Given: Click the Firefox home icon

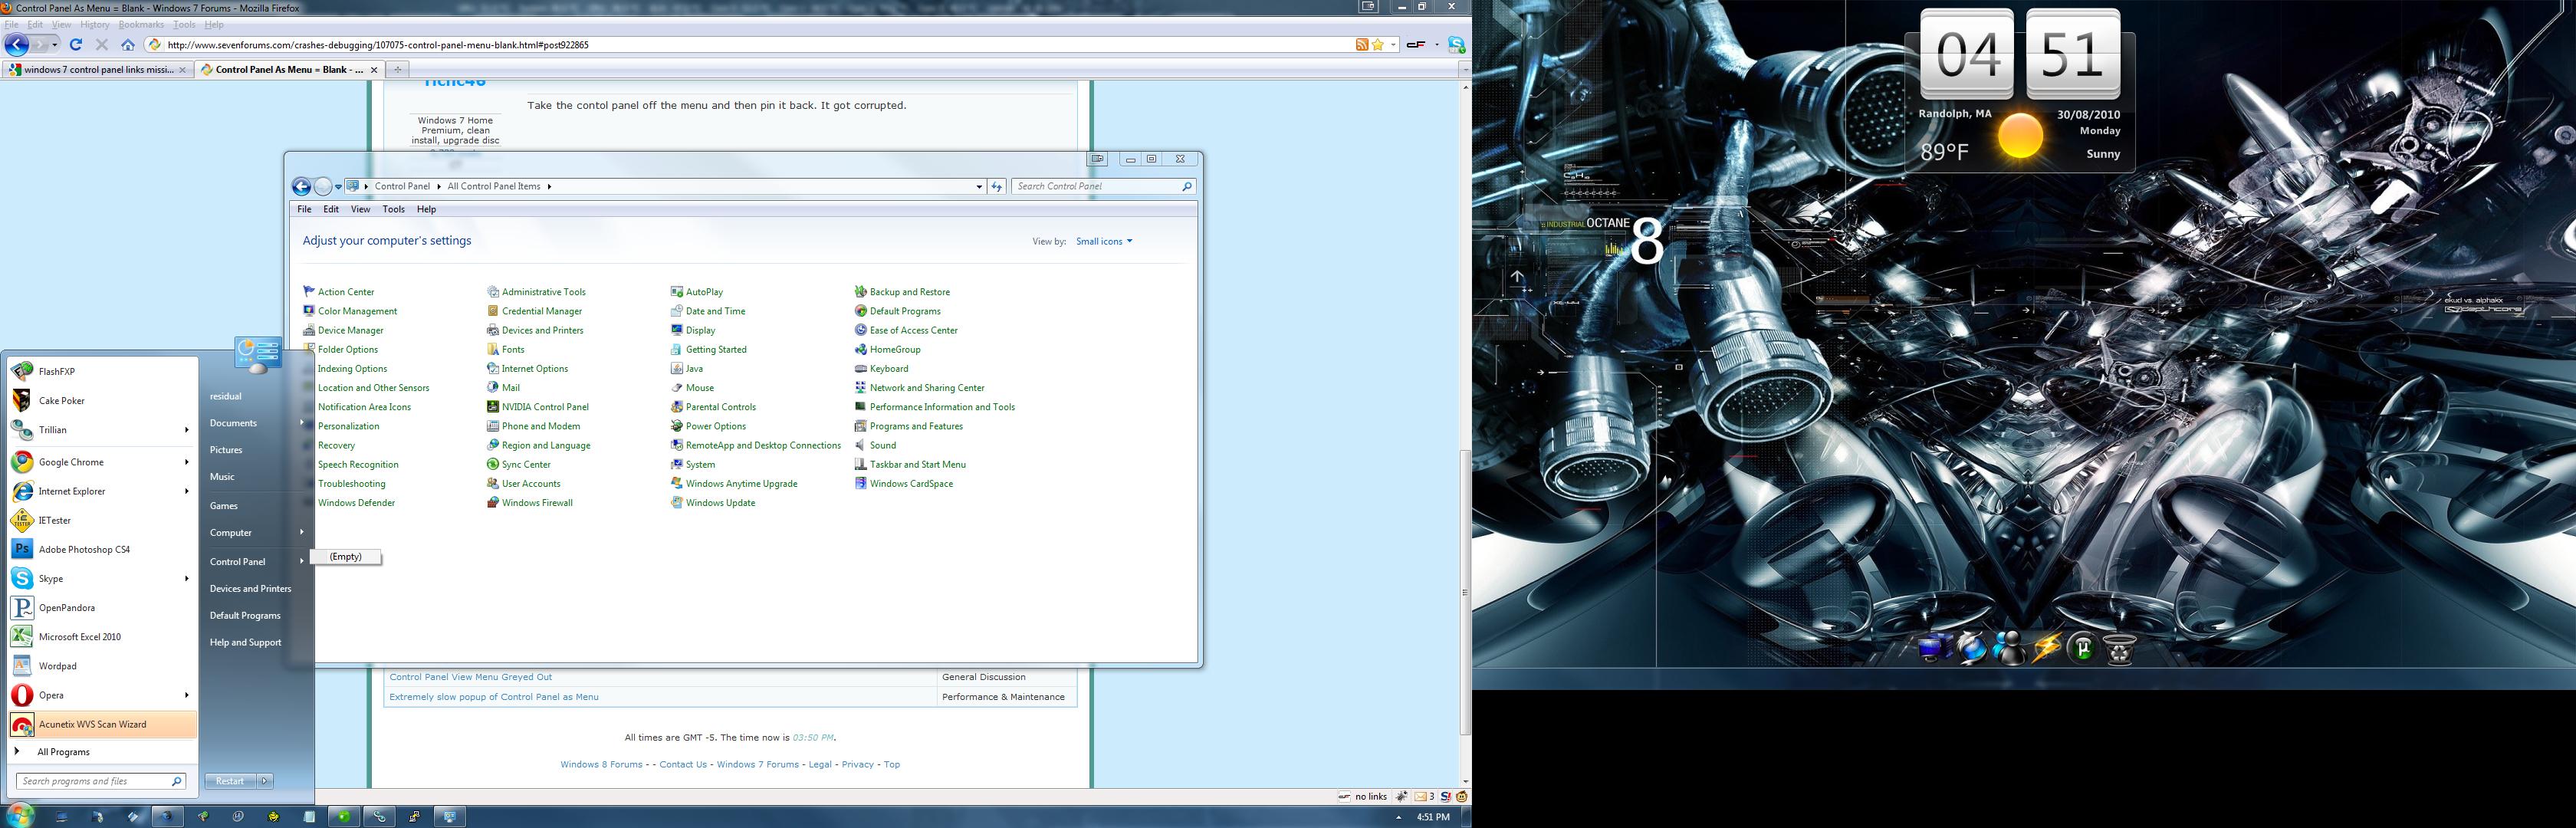Looking at the screenshot, I should (x=128, y=44).
